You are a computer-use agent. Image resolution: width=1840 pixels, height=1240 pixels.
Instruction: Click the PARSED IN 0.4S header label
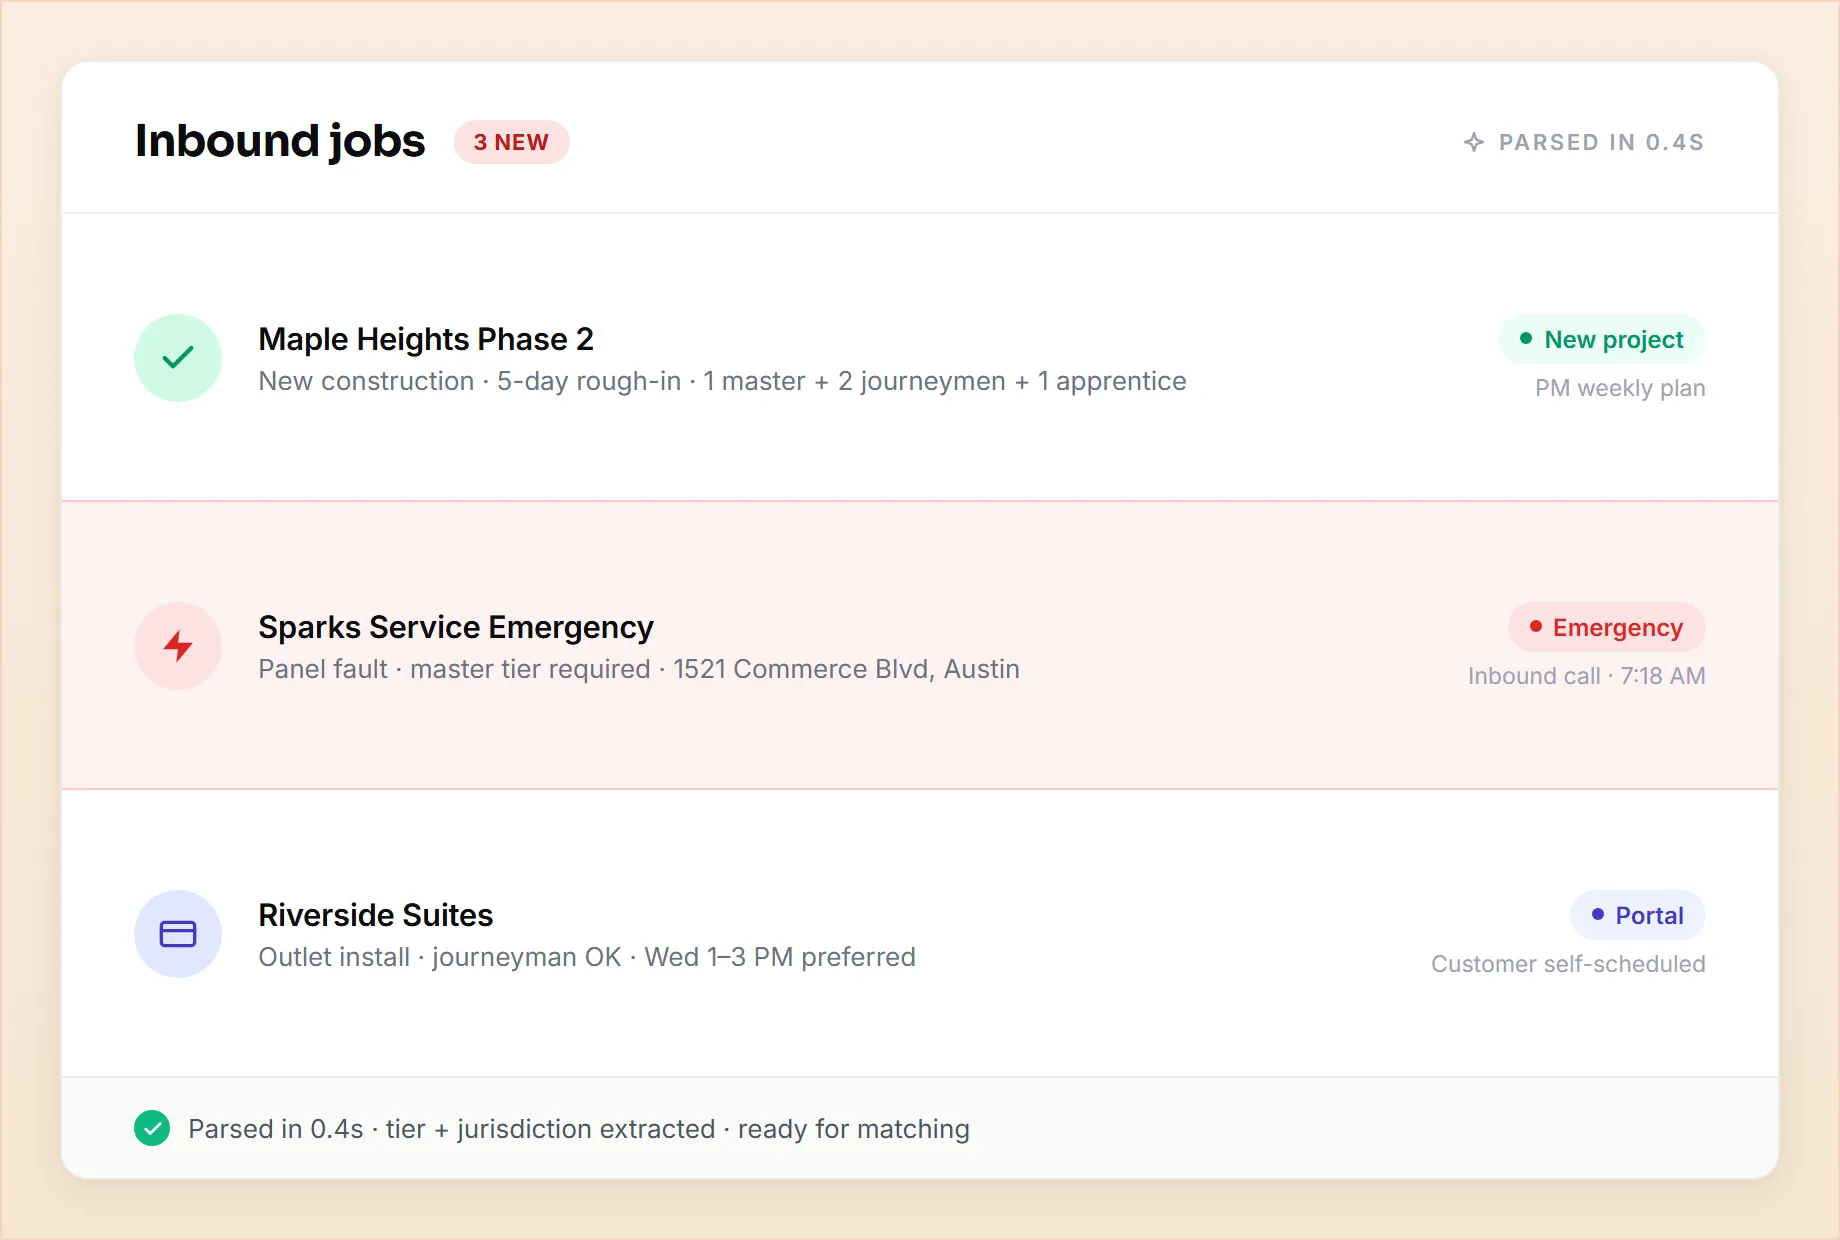coord(1601,142)
